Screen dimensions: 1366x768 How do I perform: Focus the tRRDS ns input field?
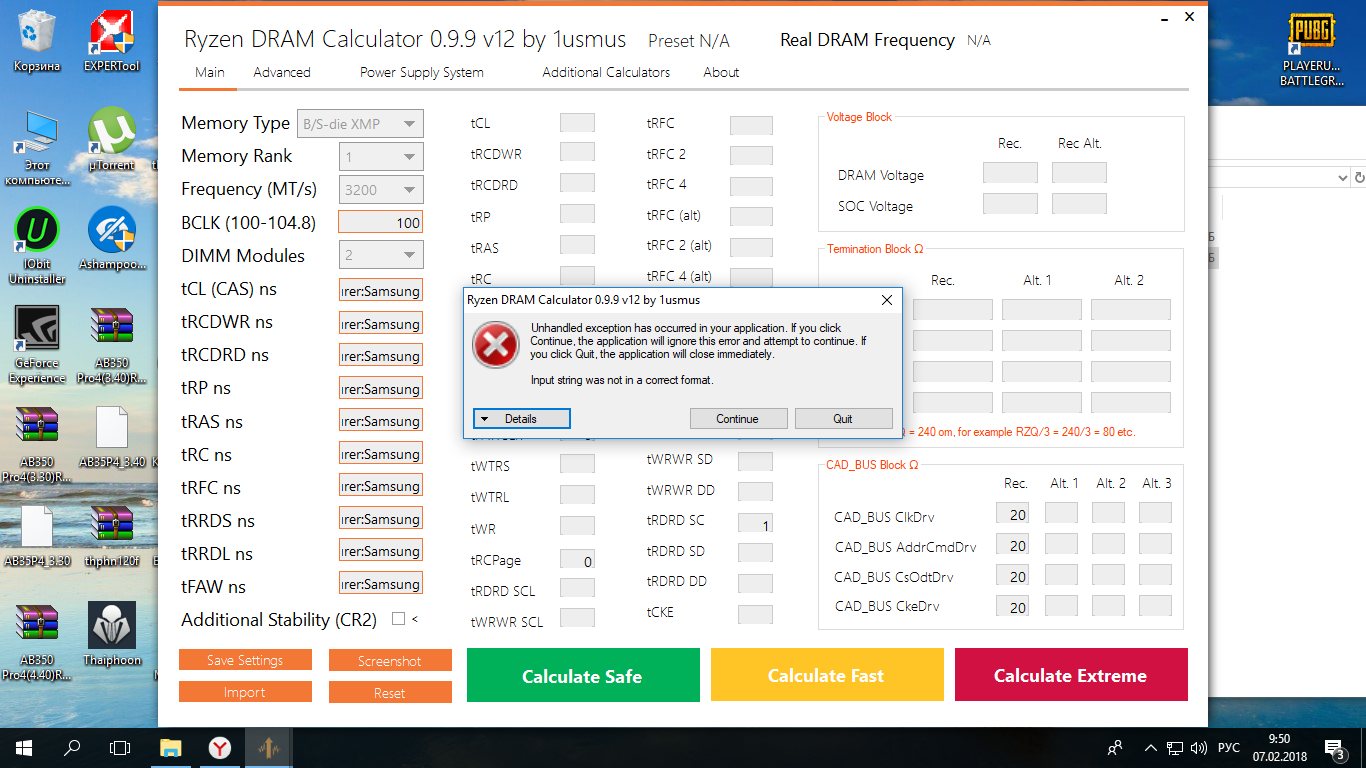click(x=381, y=518)
